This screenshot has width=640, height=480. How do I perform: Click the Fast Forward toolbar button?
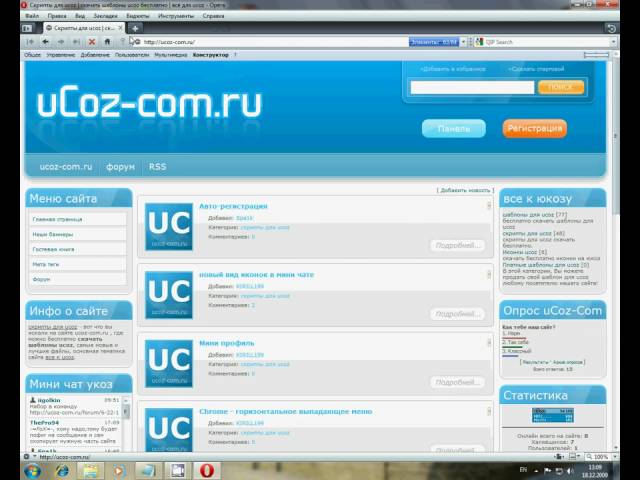(x=76, y=42)
